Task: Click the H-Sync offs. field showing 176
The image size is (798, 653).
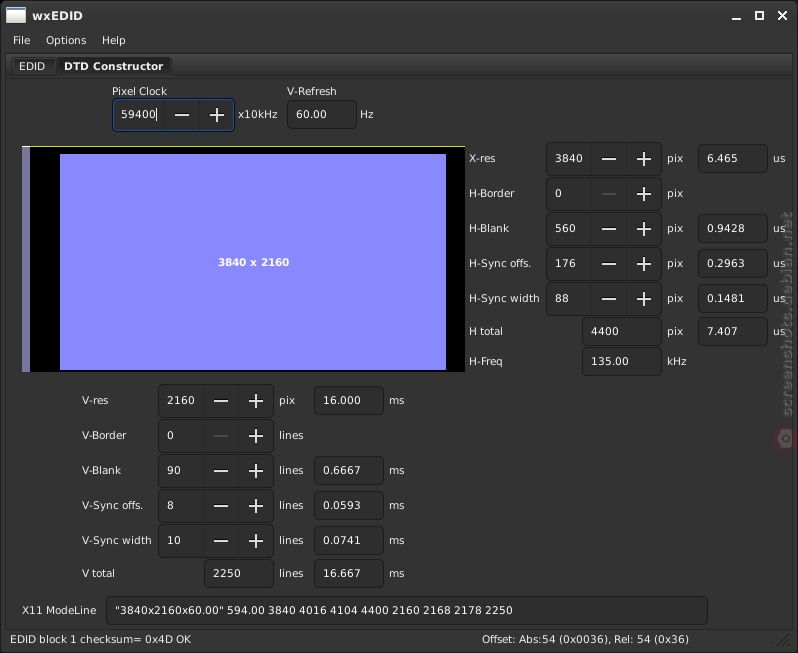Action: 569,264
